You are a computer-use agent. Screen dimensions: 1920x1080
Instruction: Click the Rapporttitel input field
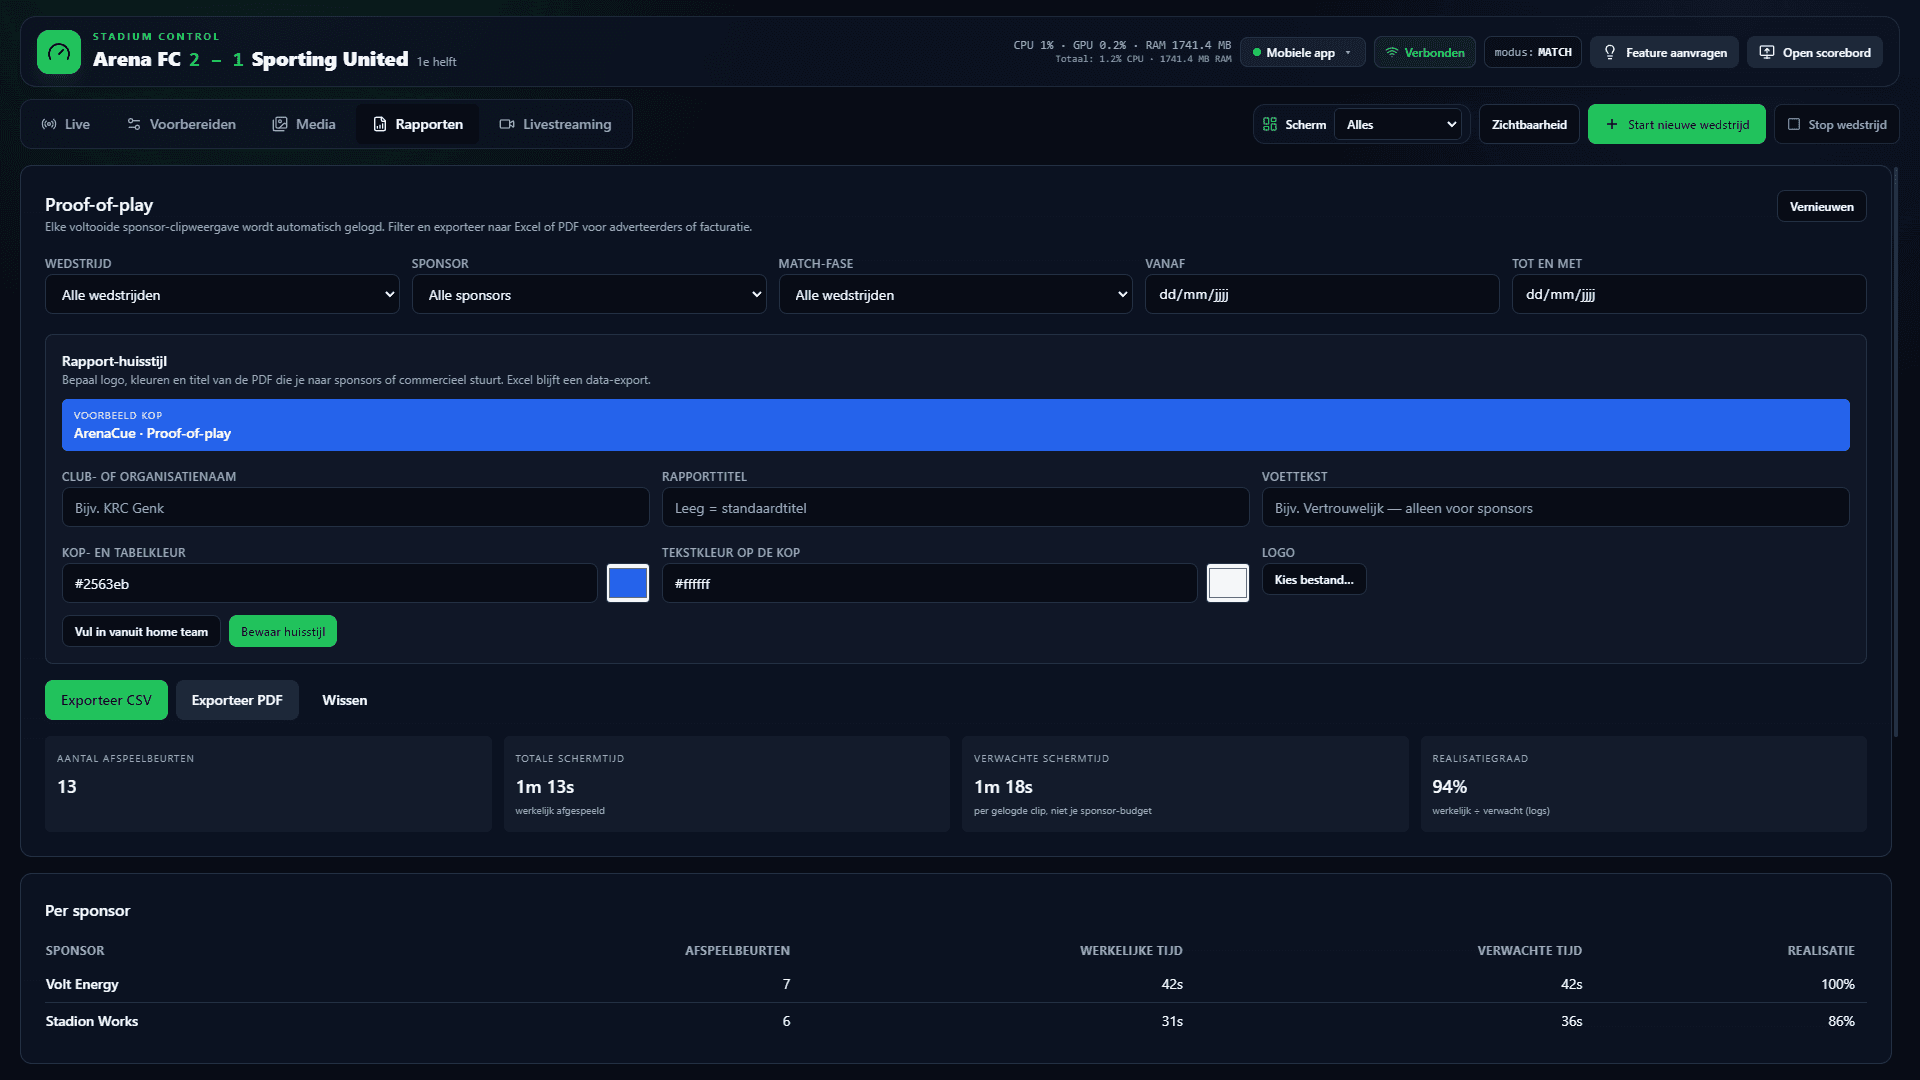955,507
